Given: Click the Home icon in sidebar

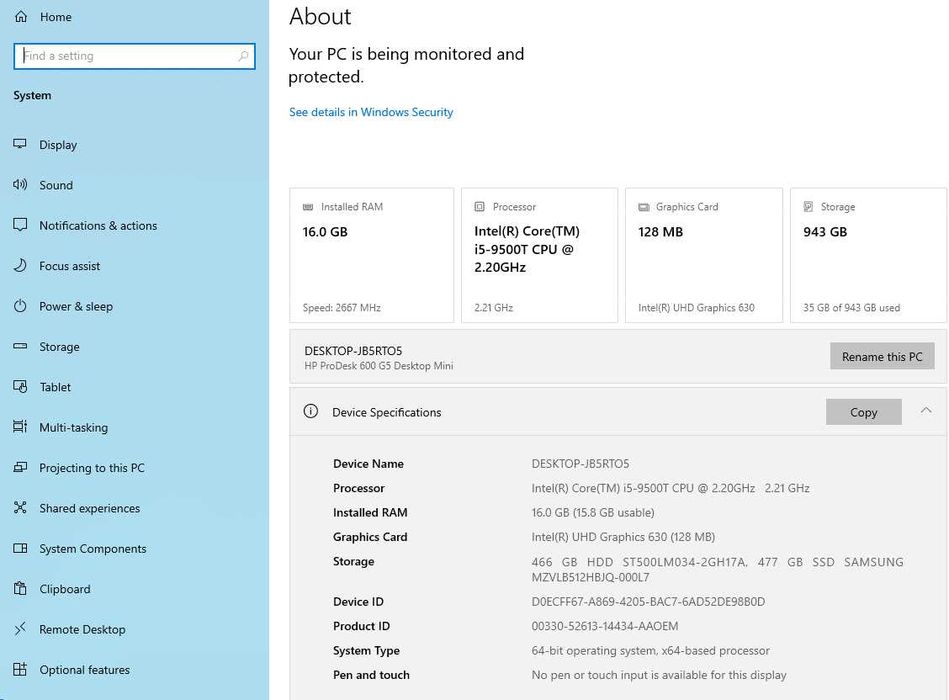Looking at the screenshot, I should pos(21,17).
